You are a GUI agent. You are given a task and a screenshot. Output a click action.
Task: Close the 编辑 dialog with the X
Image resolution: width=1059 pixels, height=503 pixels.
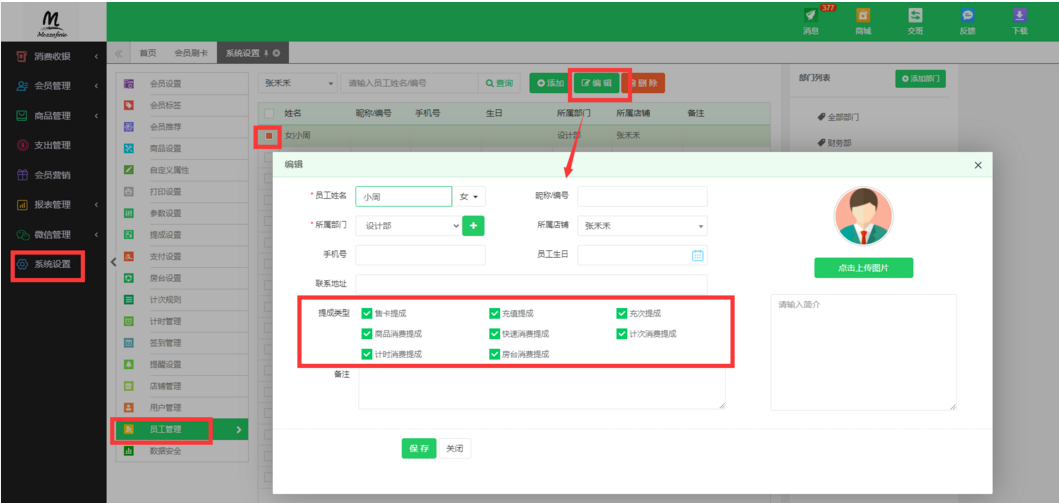[x=977, y=164]
